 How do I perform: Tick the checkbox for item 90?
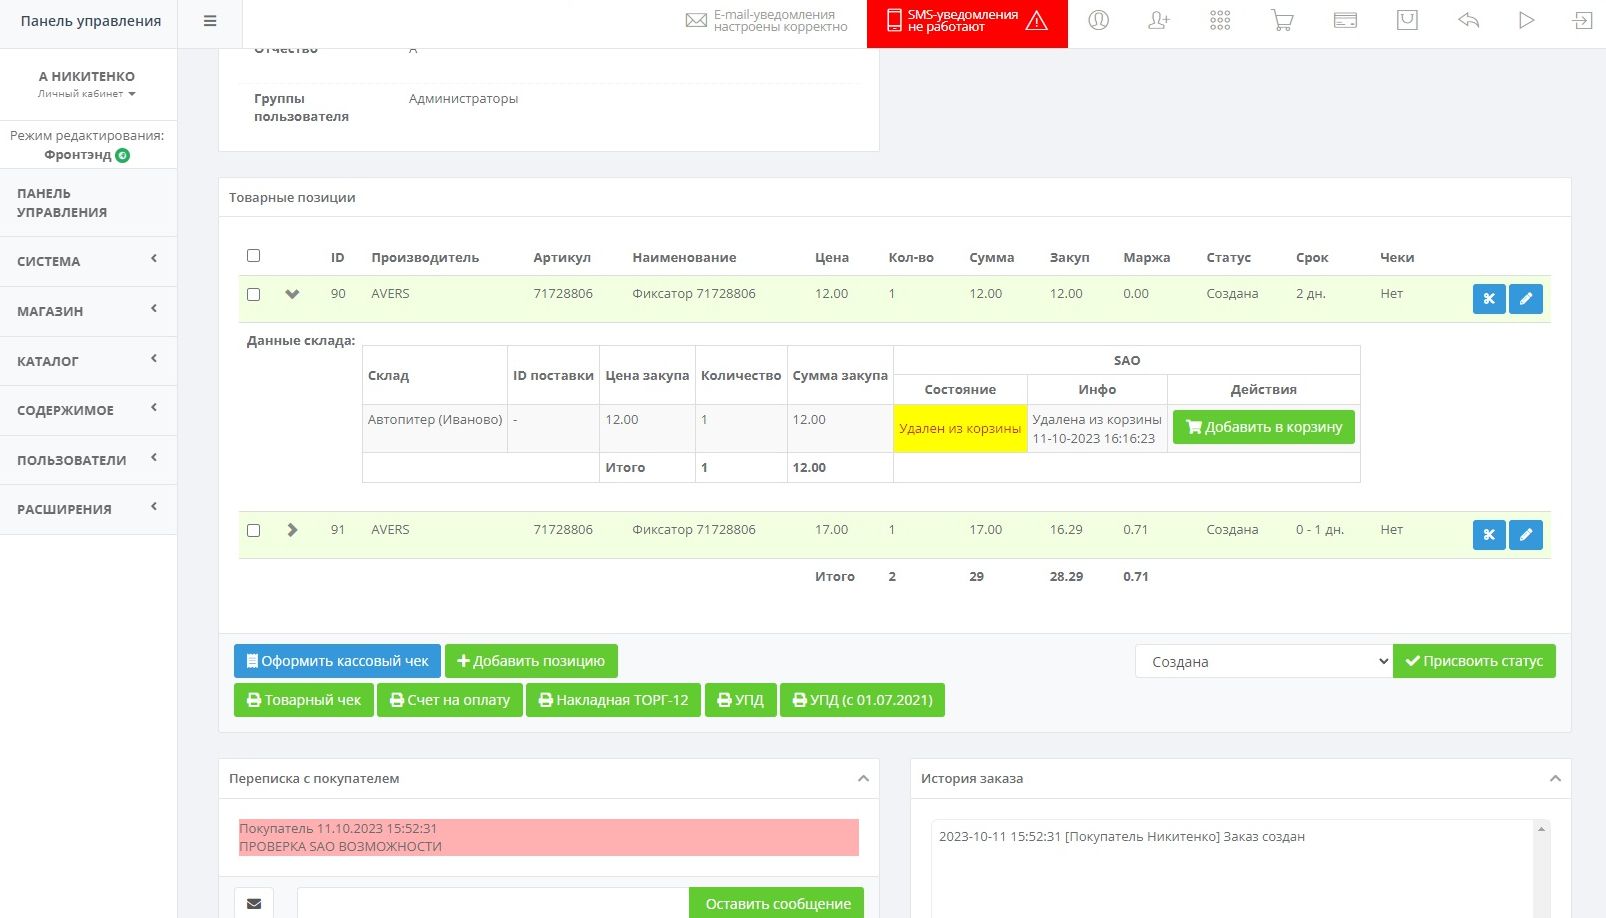click(253, 294)
